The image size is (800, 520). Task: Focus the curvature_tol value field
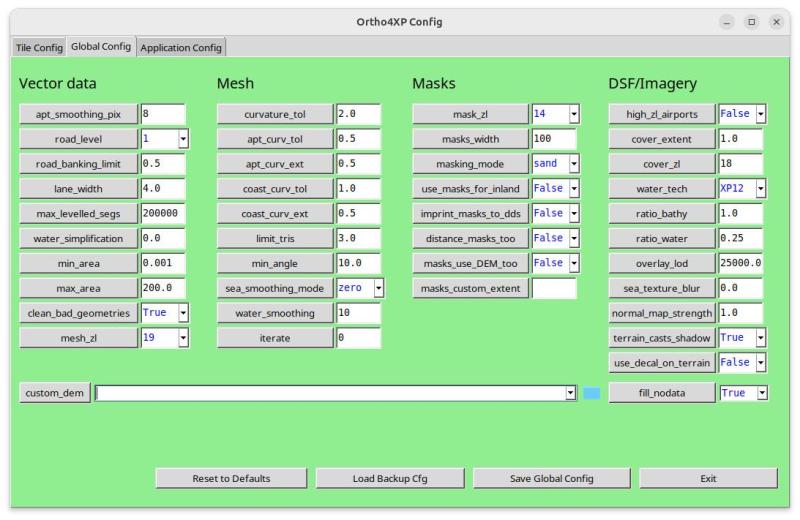[x=358, y=114]
